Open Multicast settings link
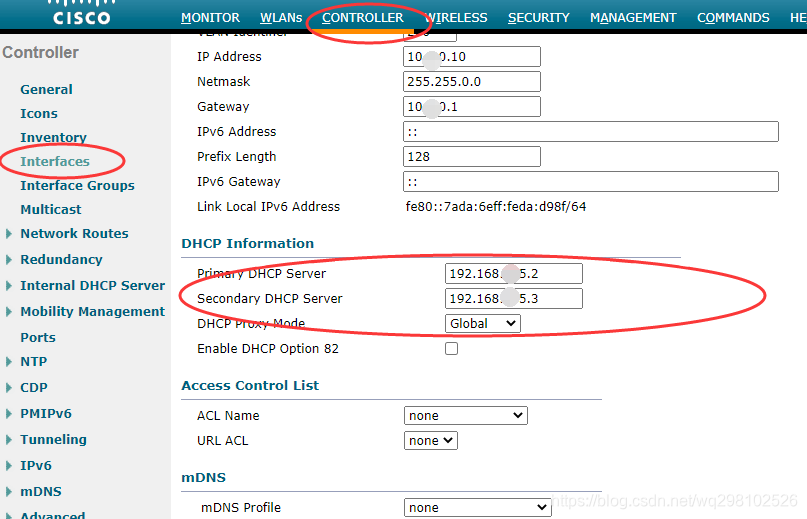This screenshot has width=807, height=519. 50,210
